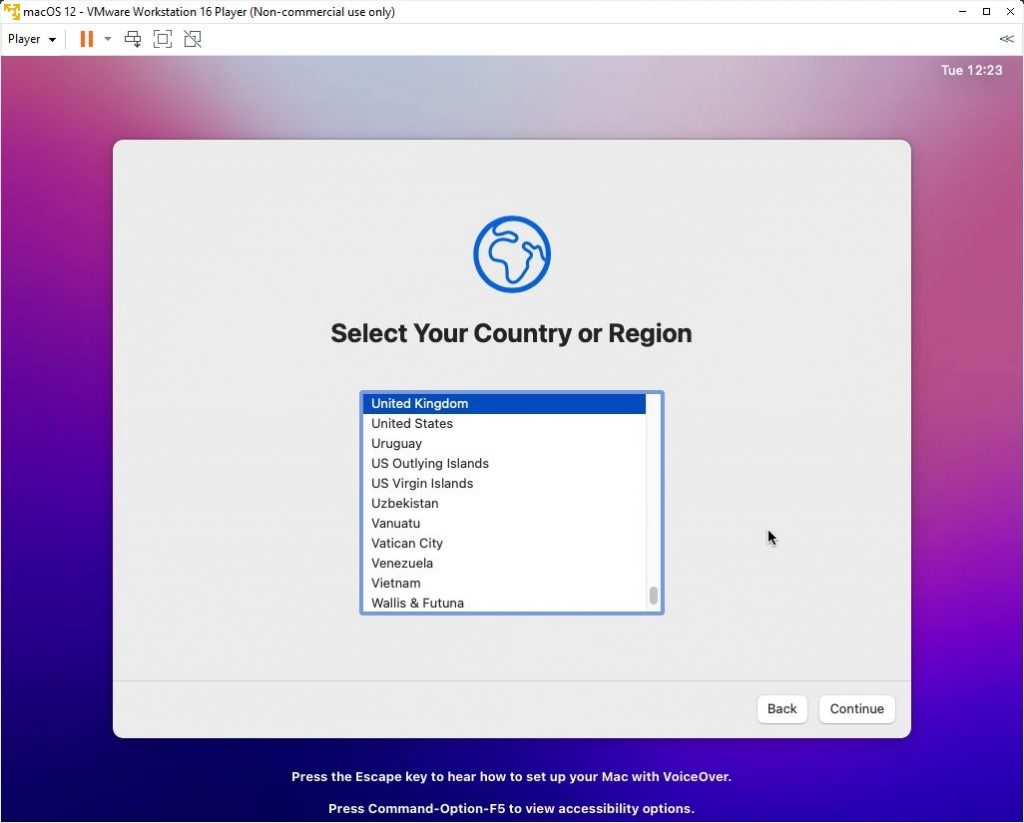Choose Vanuatu from the country list

tap(396, 523)
